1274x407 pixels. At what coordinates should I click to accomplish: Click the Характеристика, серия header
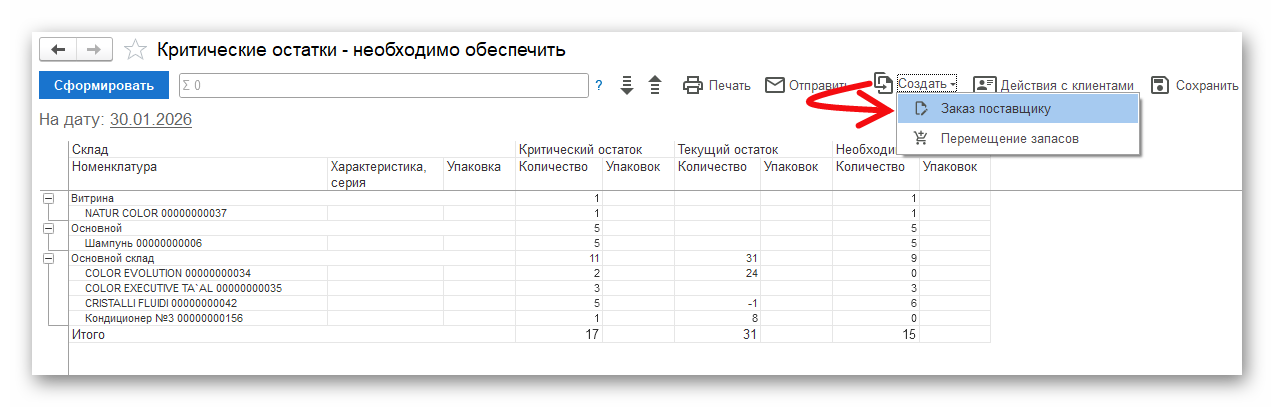[x=378, y=175]
